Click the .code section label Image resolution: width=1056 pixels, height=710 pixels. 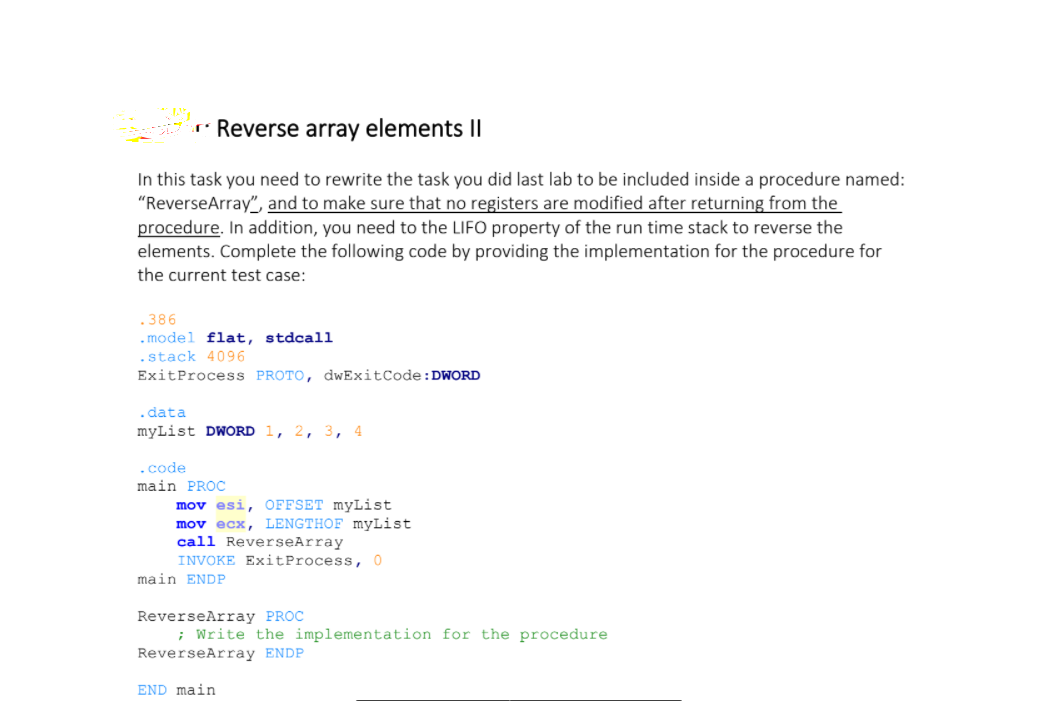pyautogui.click(x=161, y=468)
